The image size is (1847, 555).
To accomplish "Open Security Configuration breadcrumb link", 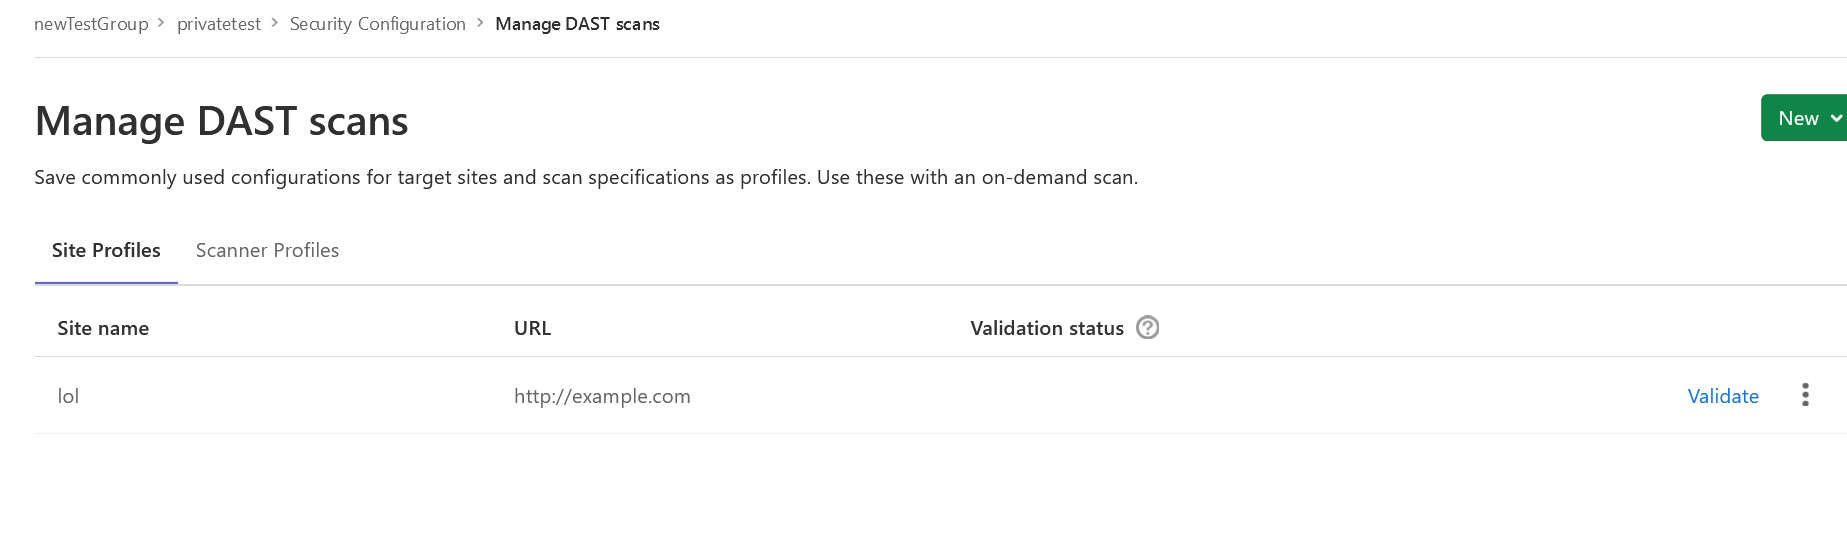I will coord(377,24).
